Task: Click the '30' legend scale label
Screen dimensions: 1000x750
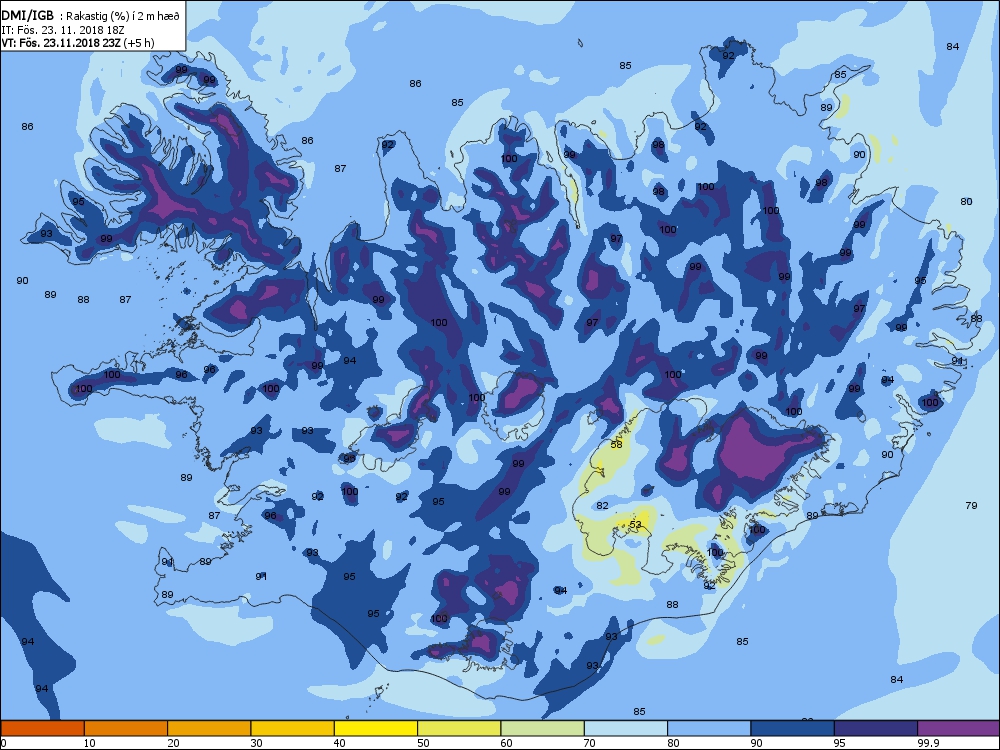Action: (256, 743)
